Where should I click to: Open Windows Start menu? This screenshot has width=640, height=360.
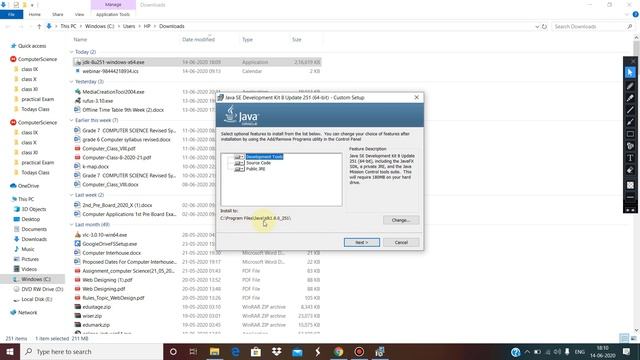coord(10,351)
